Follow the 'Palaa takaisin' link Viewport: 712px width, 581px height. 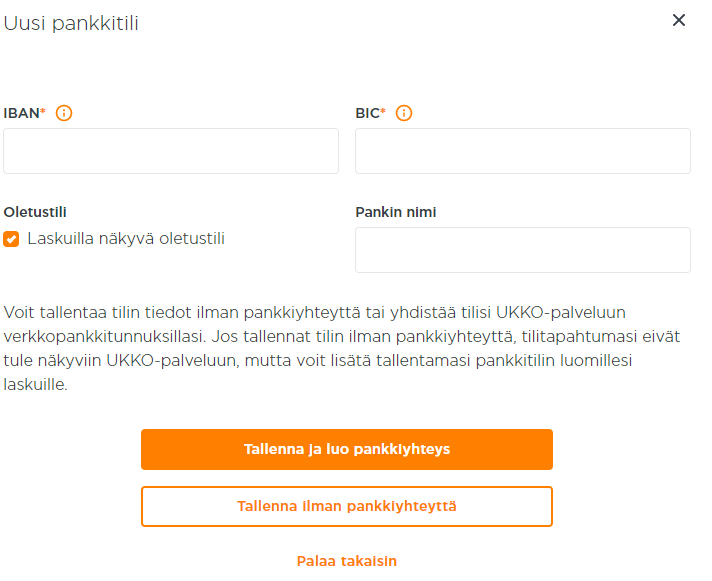[347, 561]
